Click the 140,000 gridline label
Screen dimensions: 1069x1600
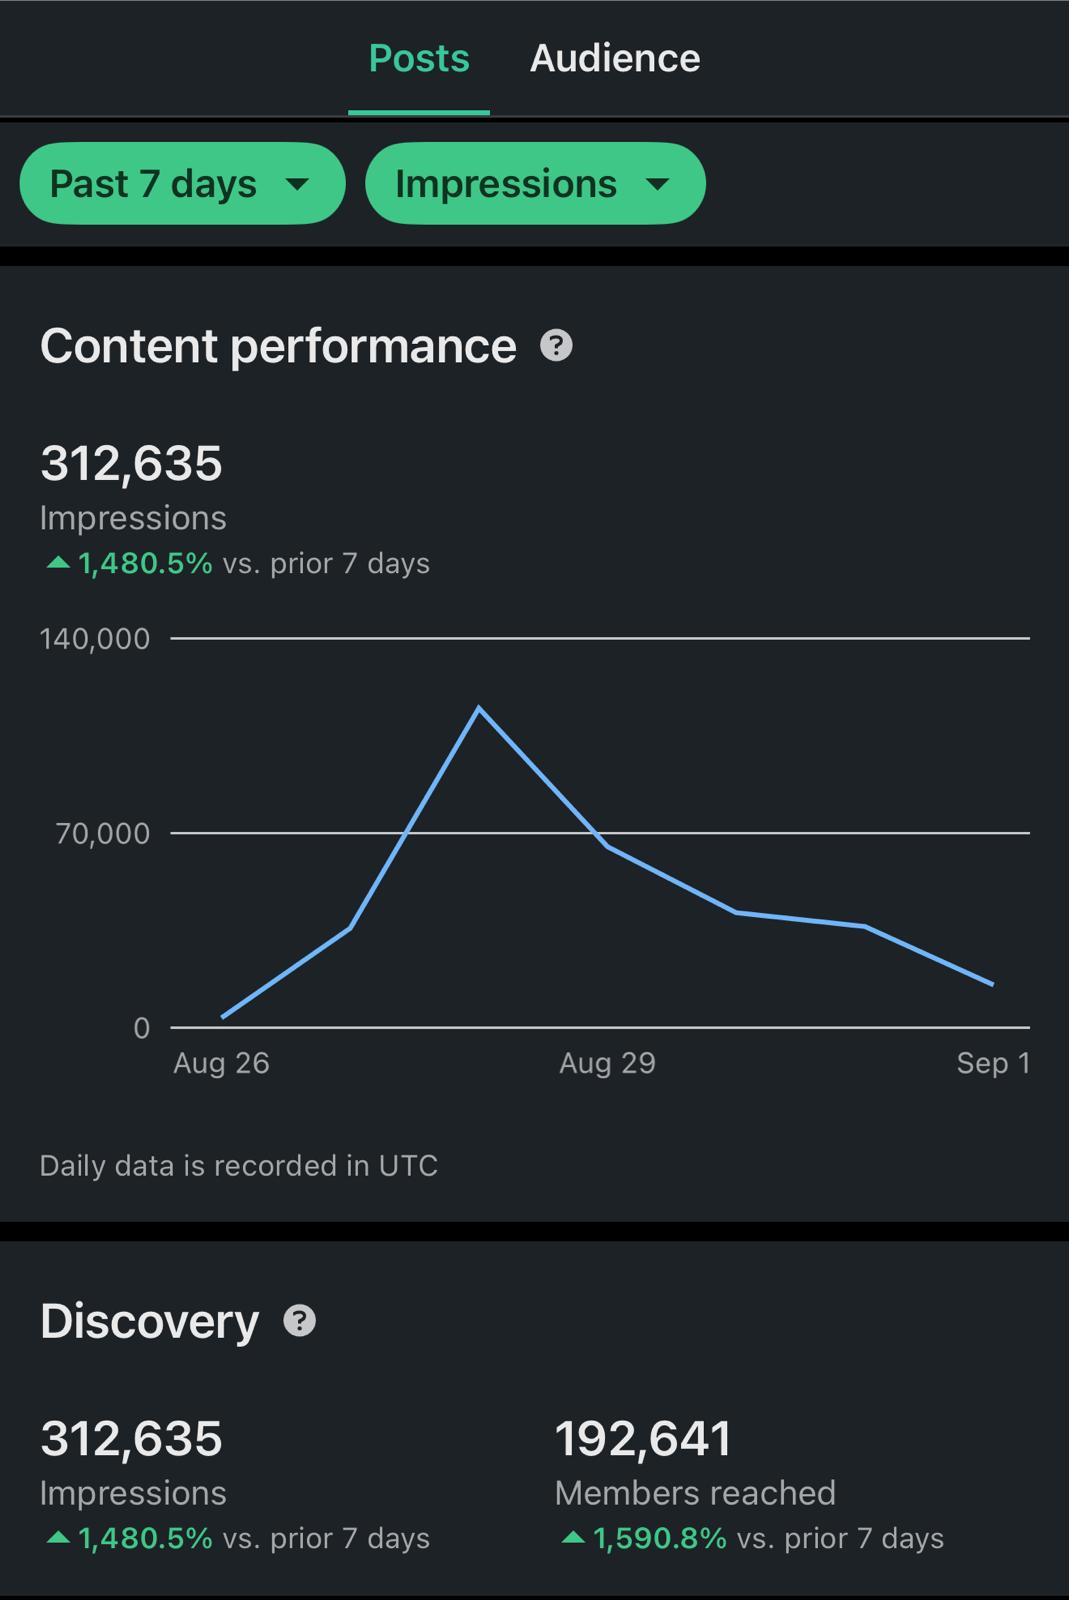pyautogui.click(x=95, y=639)
